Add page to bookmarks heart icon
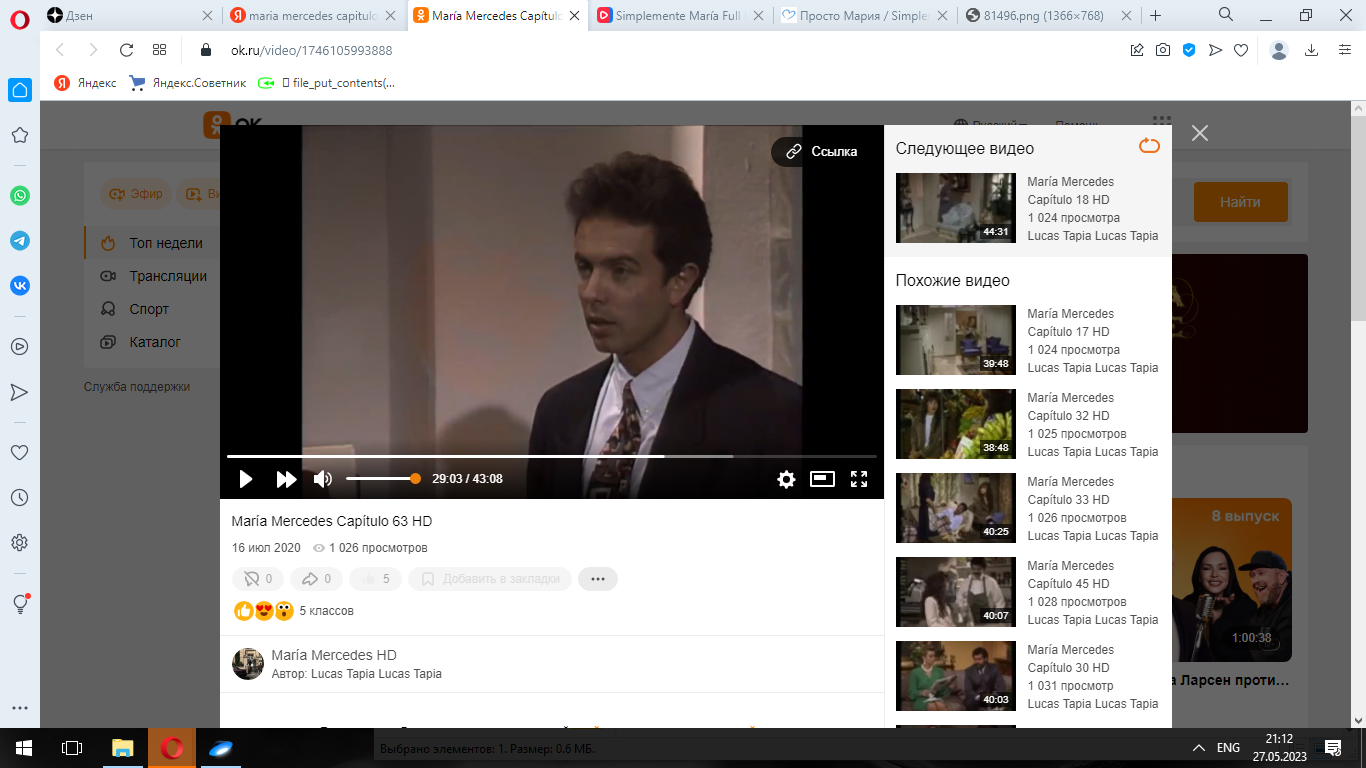 pos(1241,50)
